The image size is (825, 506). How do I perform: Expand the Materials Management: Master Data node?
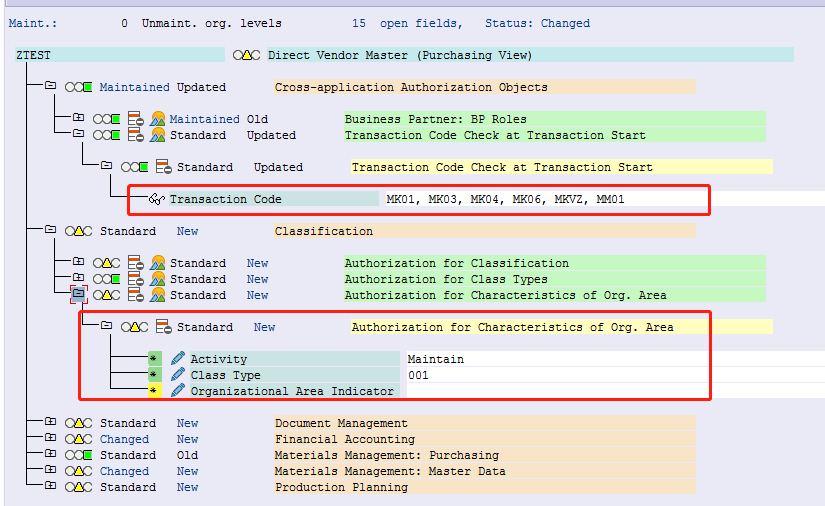51,469
